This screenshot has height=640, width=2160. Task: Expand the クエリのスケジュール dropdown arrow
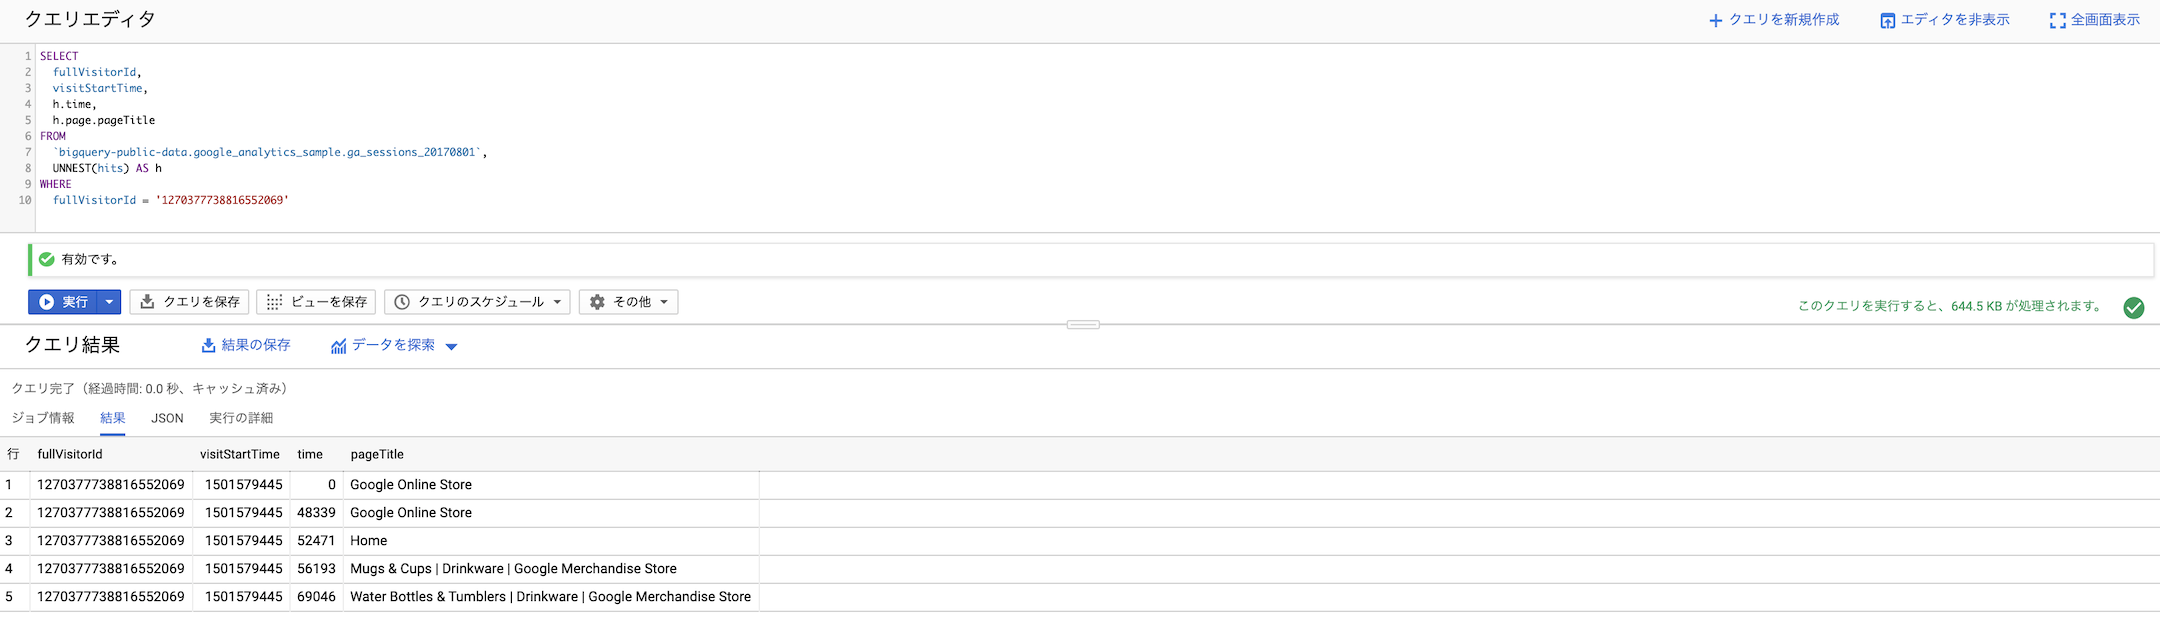pos(557,302)
